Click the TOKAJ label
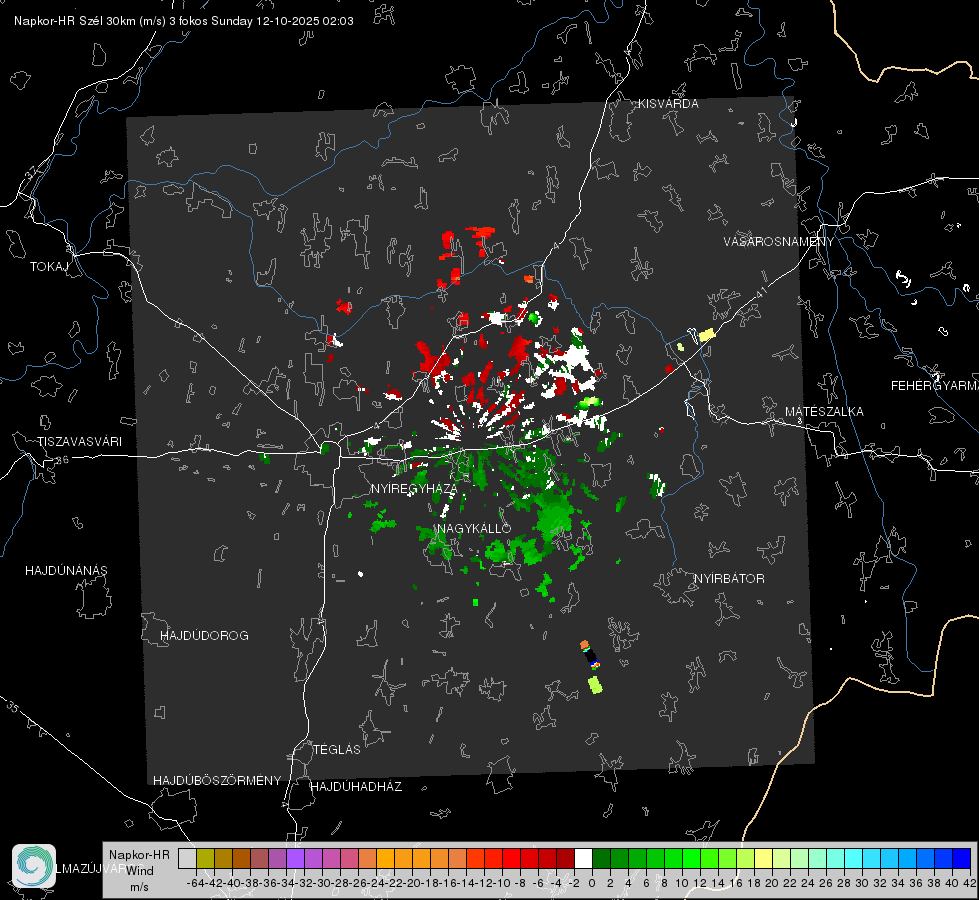 pos(49,267)
